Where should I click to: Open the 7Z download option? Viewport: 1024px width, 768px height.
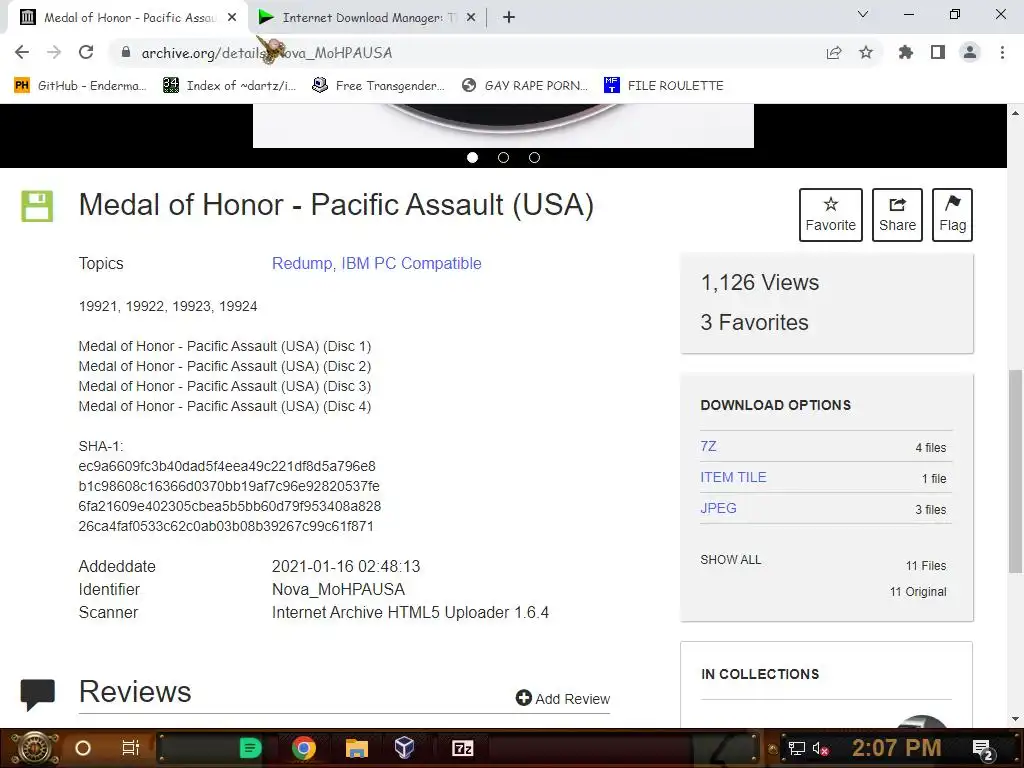709,446
